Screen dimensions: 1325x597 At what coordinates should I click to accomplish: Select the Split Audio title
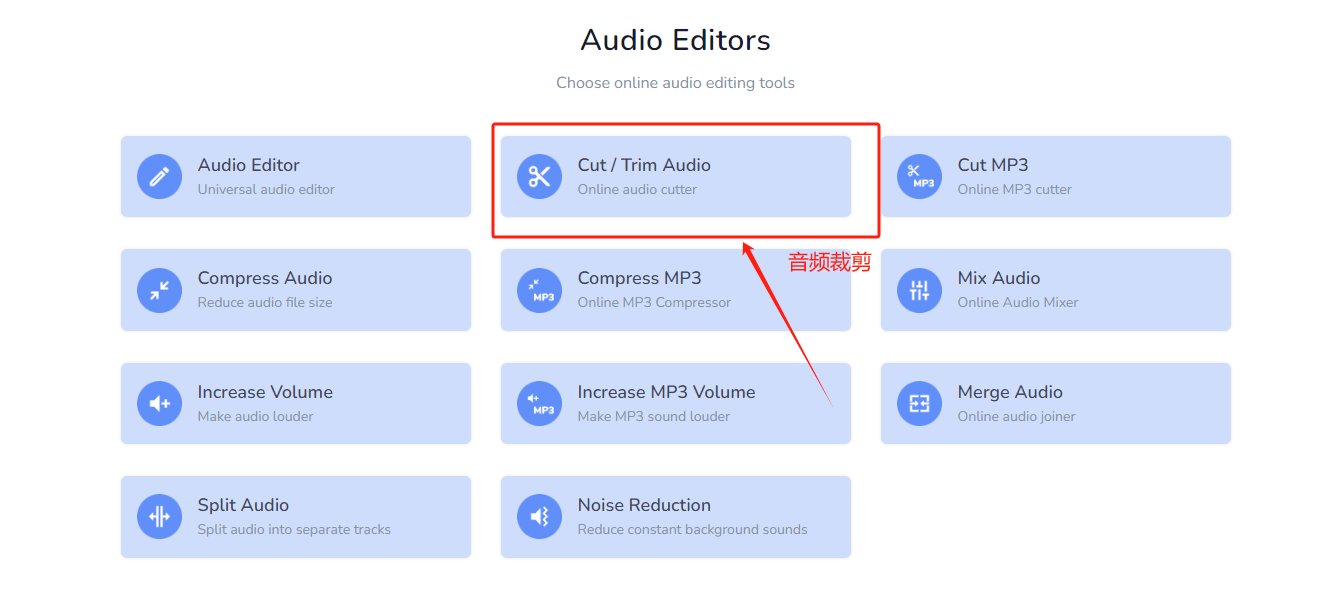click(x=243, y=505)
